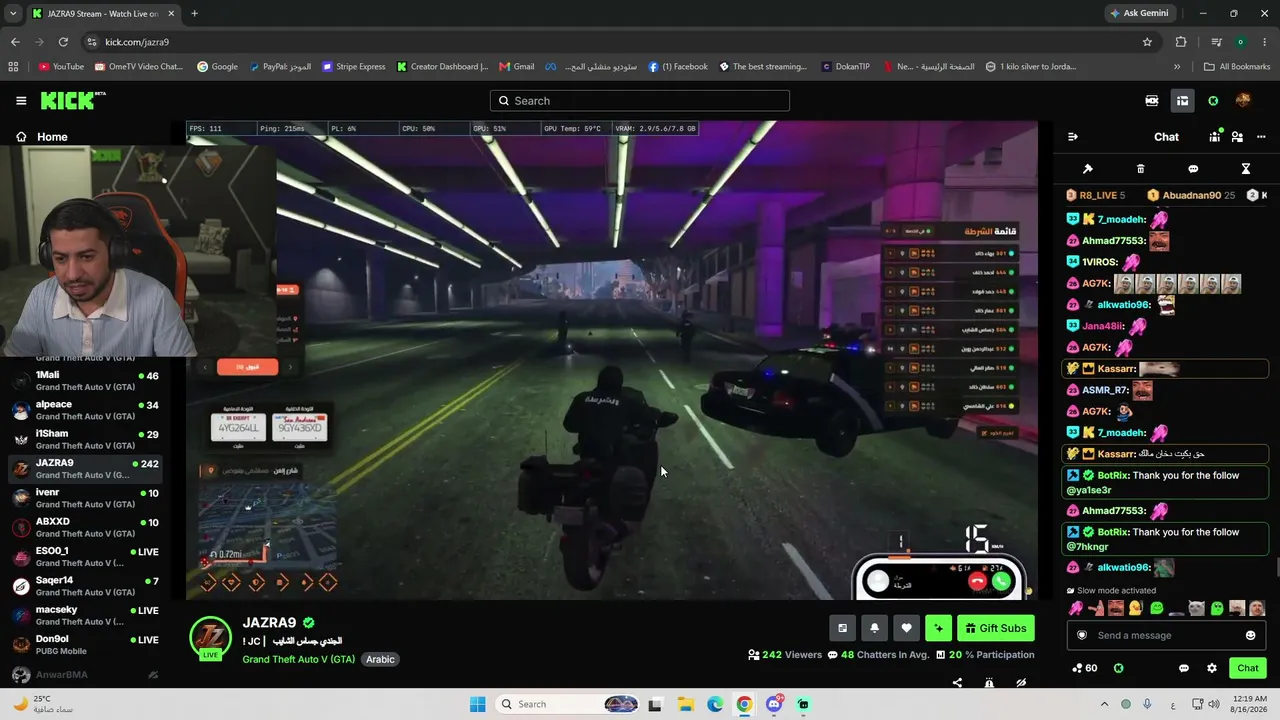Open ABXXD channel in the sidebar

click(x=85, y=527)
